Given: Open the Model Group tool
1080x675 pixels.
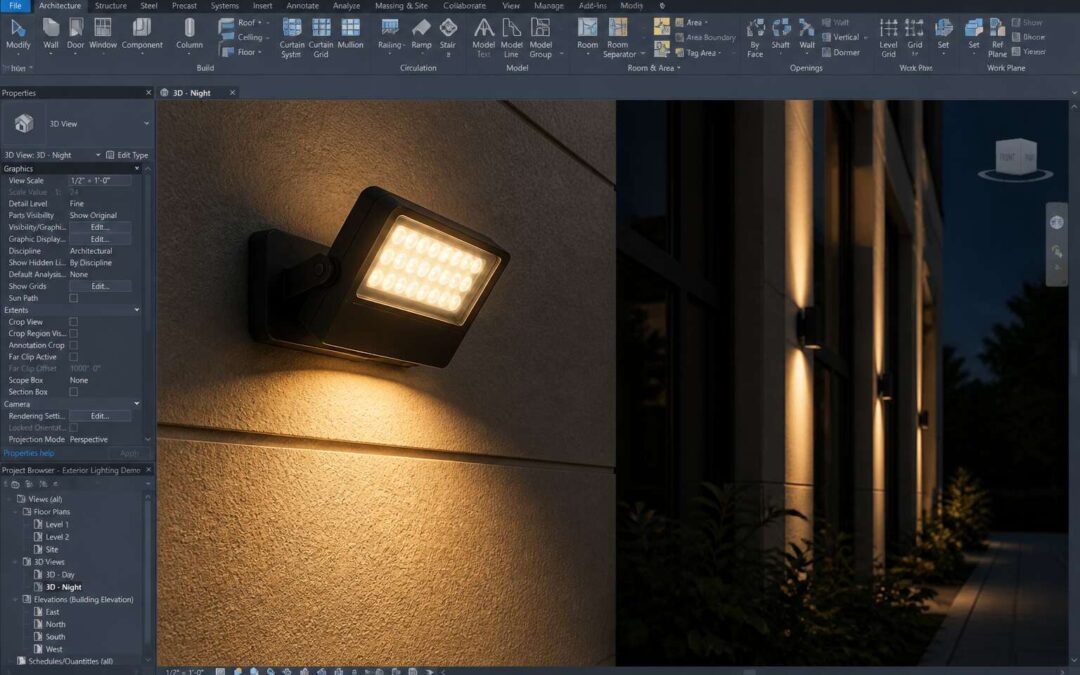Looking at the screenshot, I should pyautogui.click(x=541, y=38).
